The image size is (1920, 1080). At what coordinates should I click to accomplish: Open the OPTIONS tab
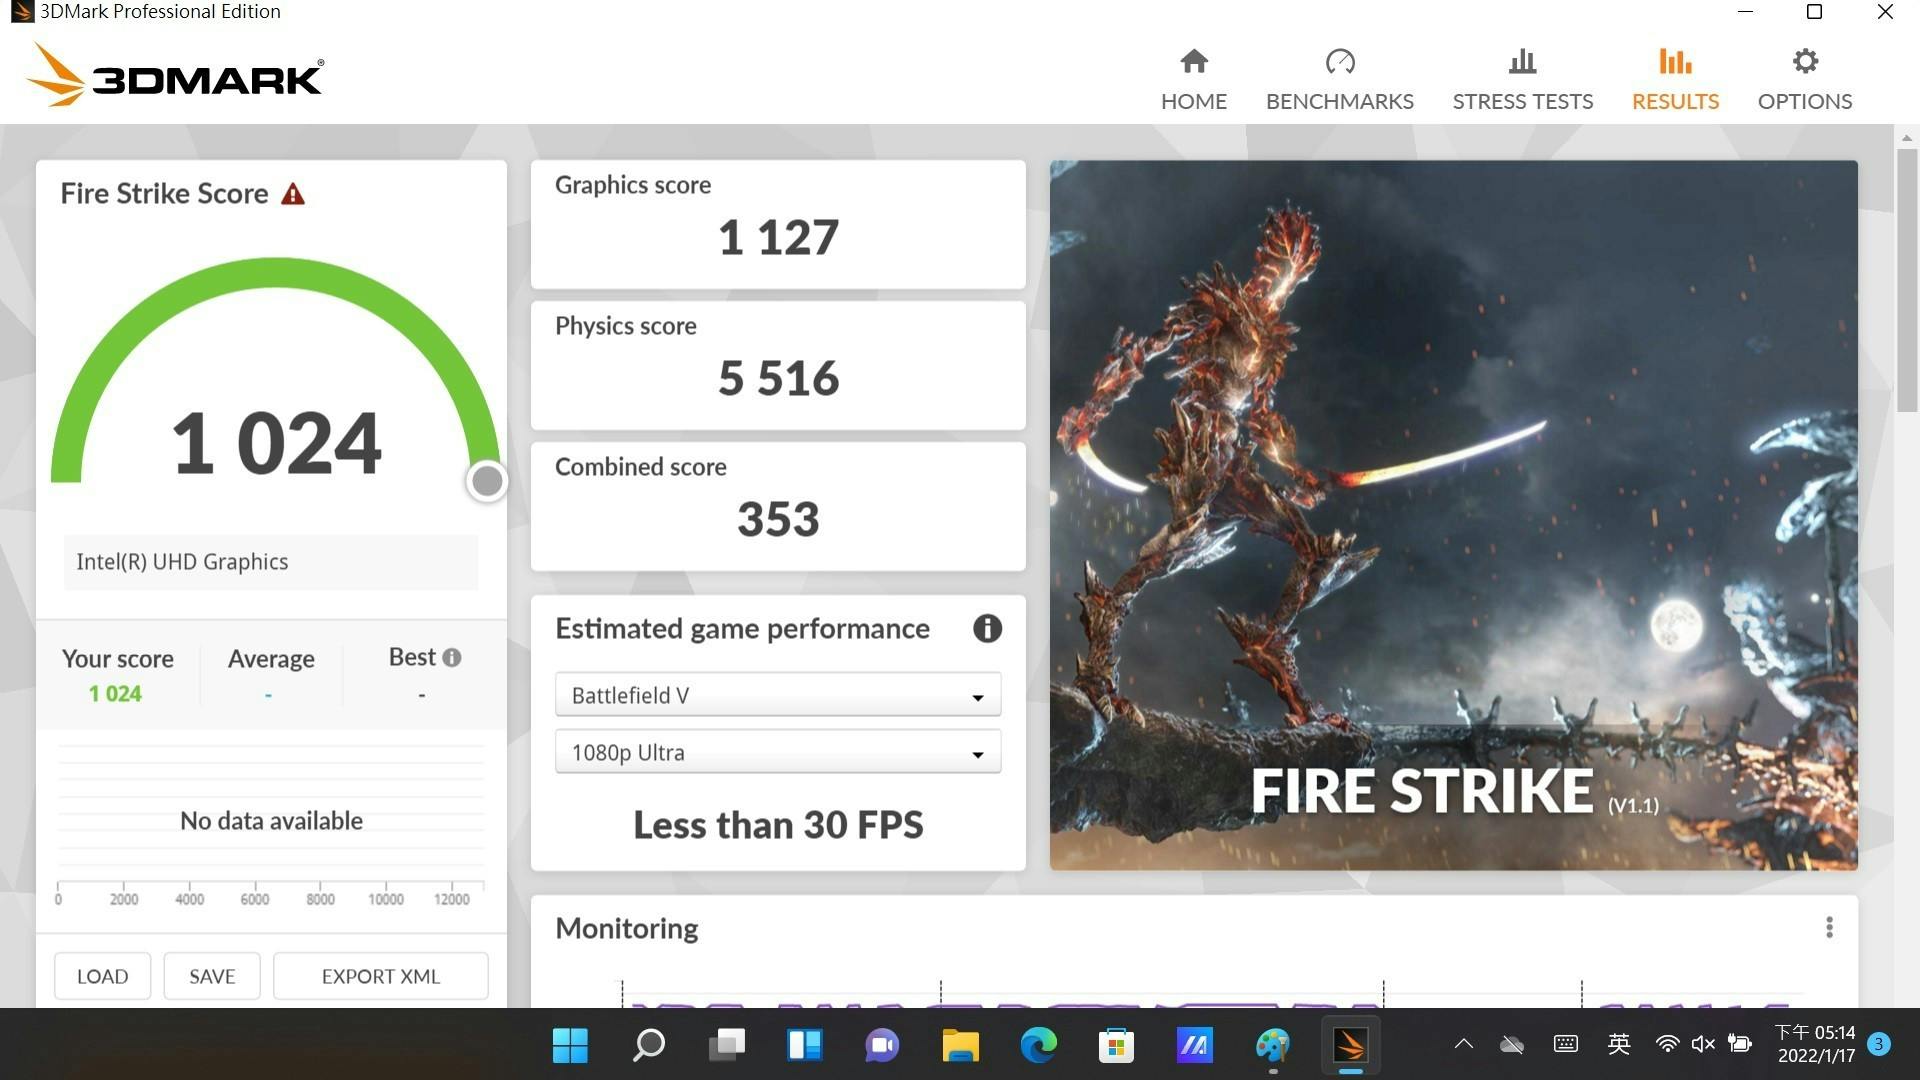point(1804,80)
